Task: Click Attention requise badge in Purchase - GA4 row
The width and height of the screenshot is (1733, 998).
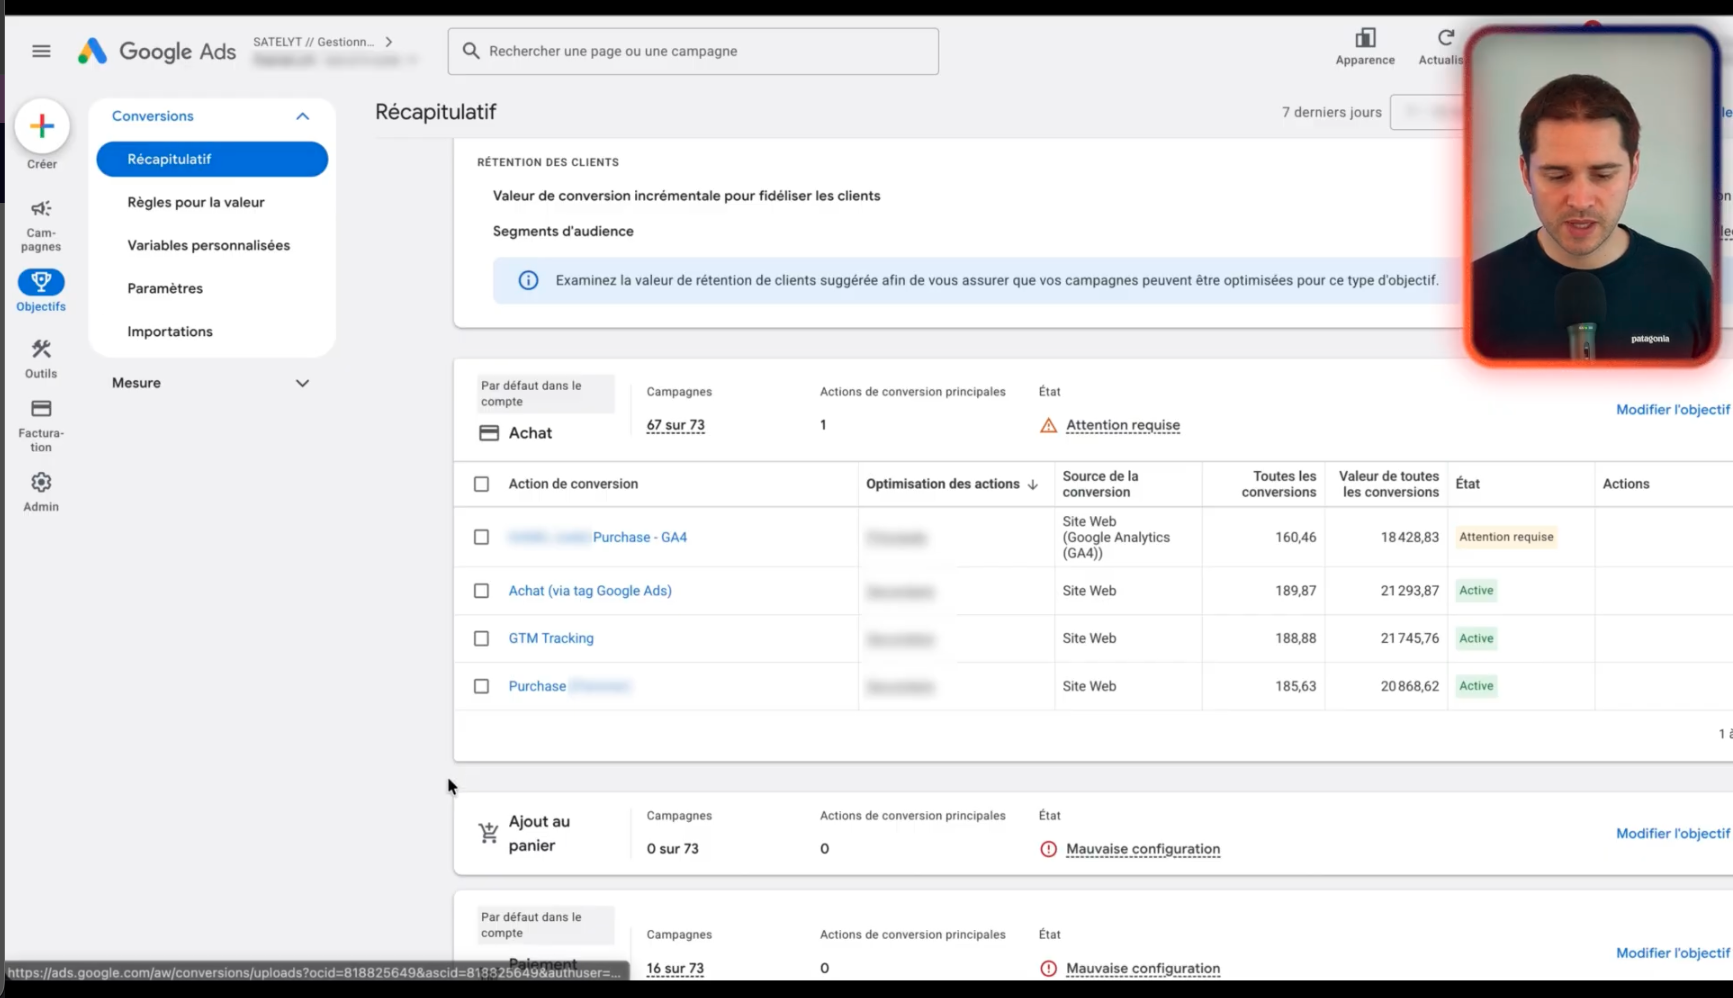Action: point(1506,537)
